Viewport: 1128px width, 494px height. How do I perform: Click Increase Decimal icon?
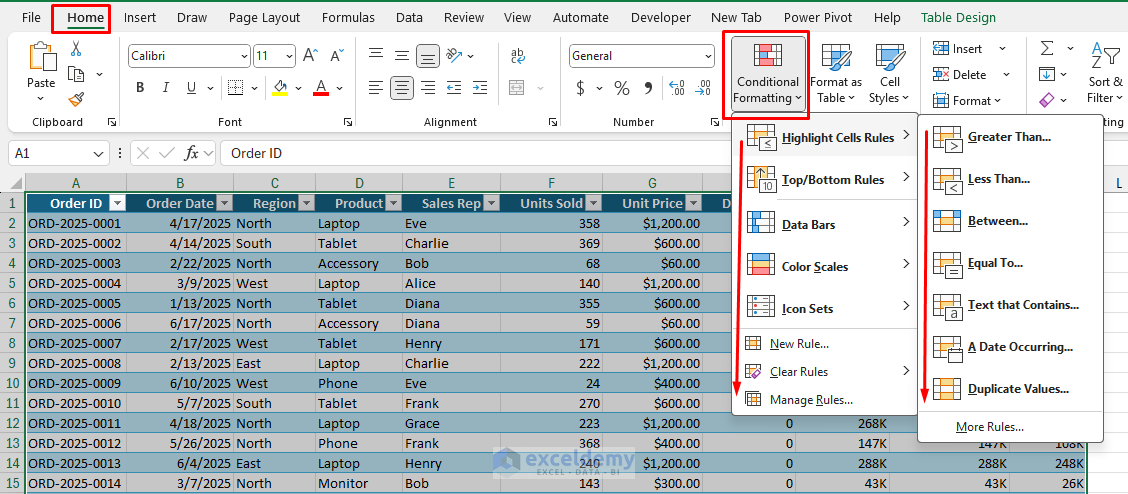(x=676, y=88)
